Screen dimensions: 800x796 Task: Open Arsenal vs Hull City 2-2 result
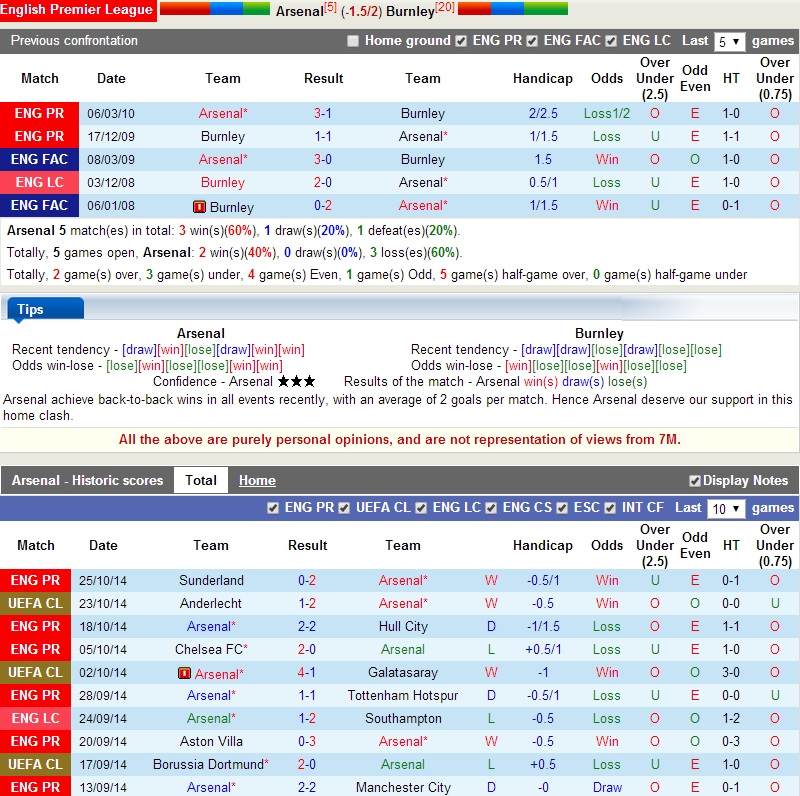tap(307, 626)
